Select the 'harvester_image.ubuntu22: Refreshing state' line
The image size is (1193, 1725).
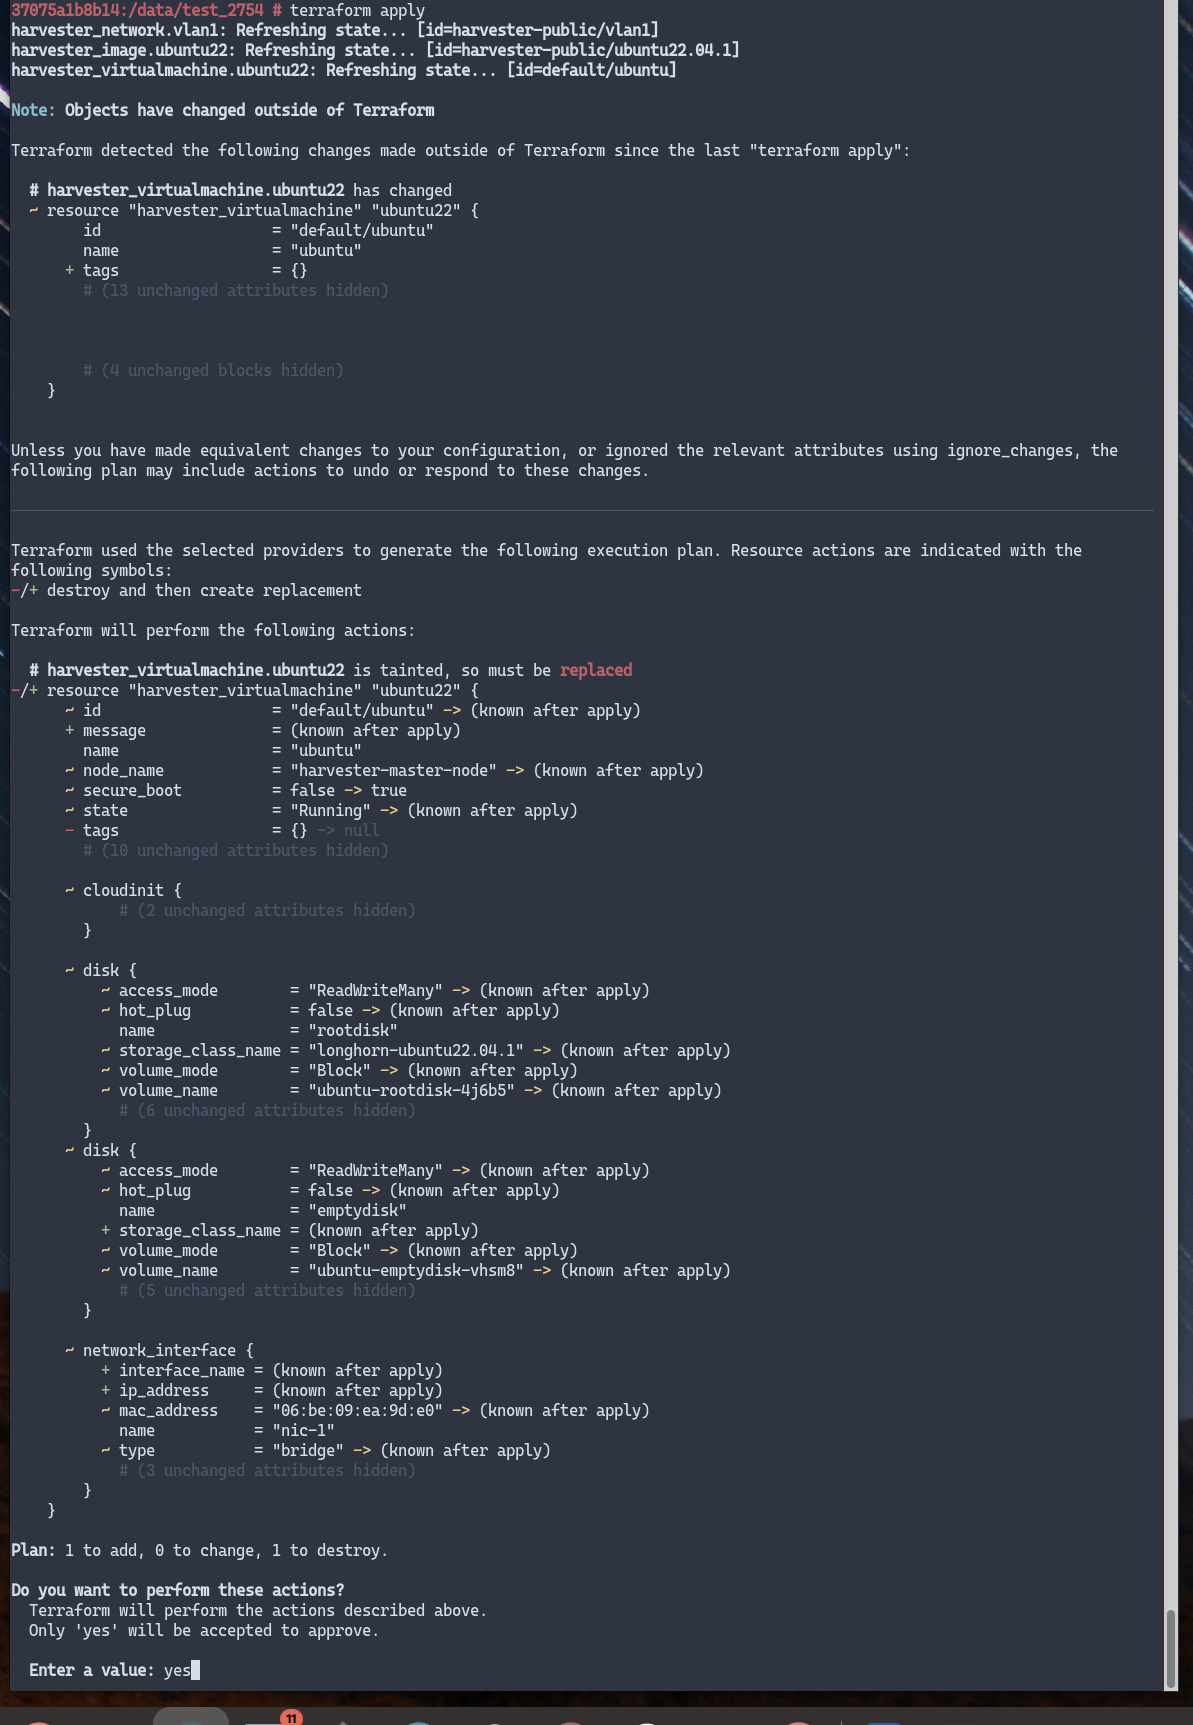[x=375, y=50]
